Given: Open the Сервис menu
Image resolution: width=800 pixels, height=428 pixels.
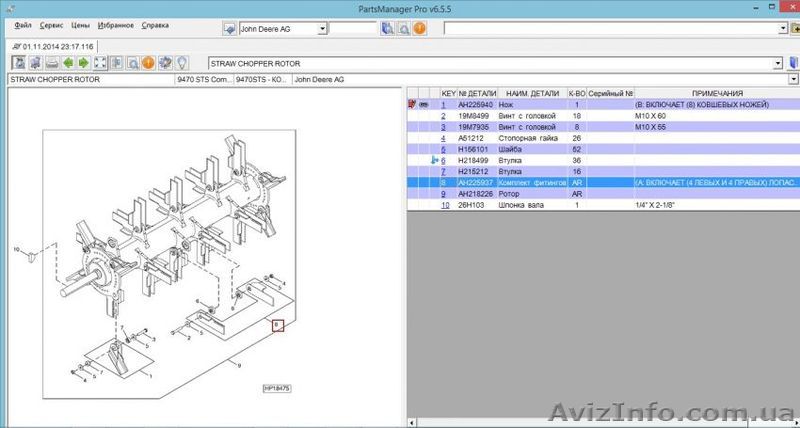Looking at the screenshot, I should tap(50, 25).
